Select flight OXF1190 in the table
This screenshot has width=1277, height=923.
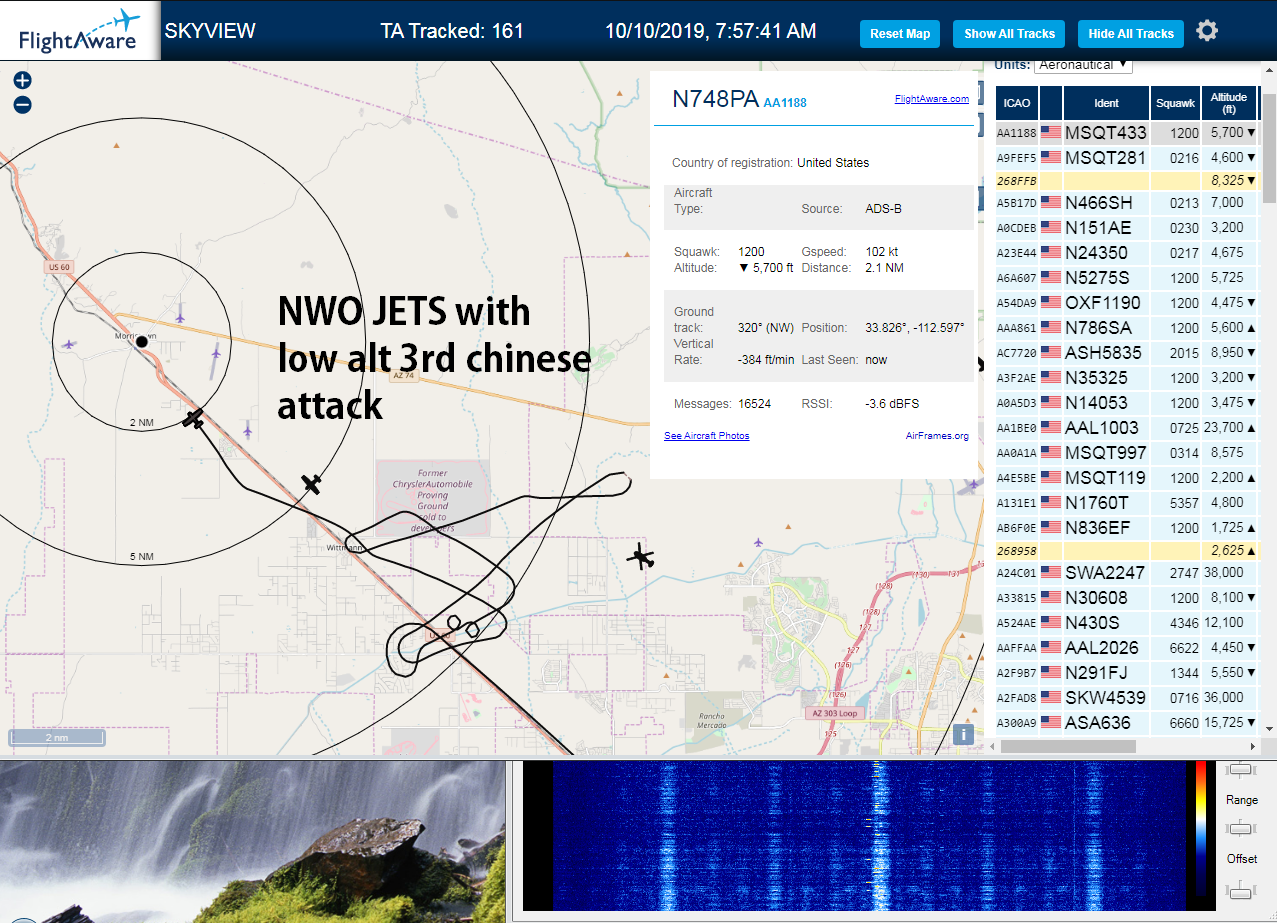click(x=1127, y=302)
